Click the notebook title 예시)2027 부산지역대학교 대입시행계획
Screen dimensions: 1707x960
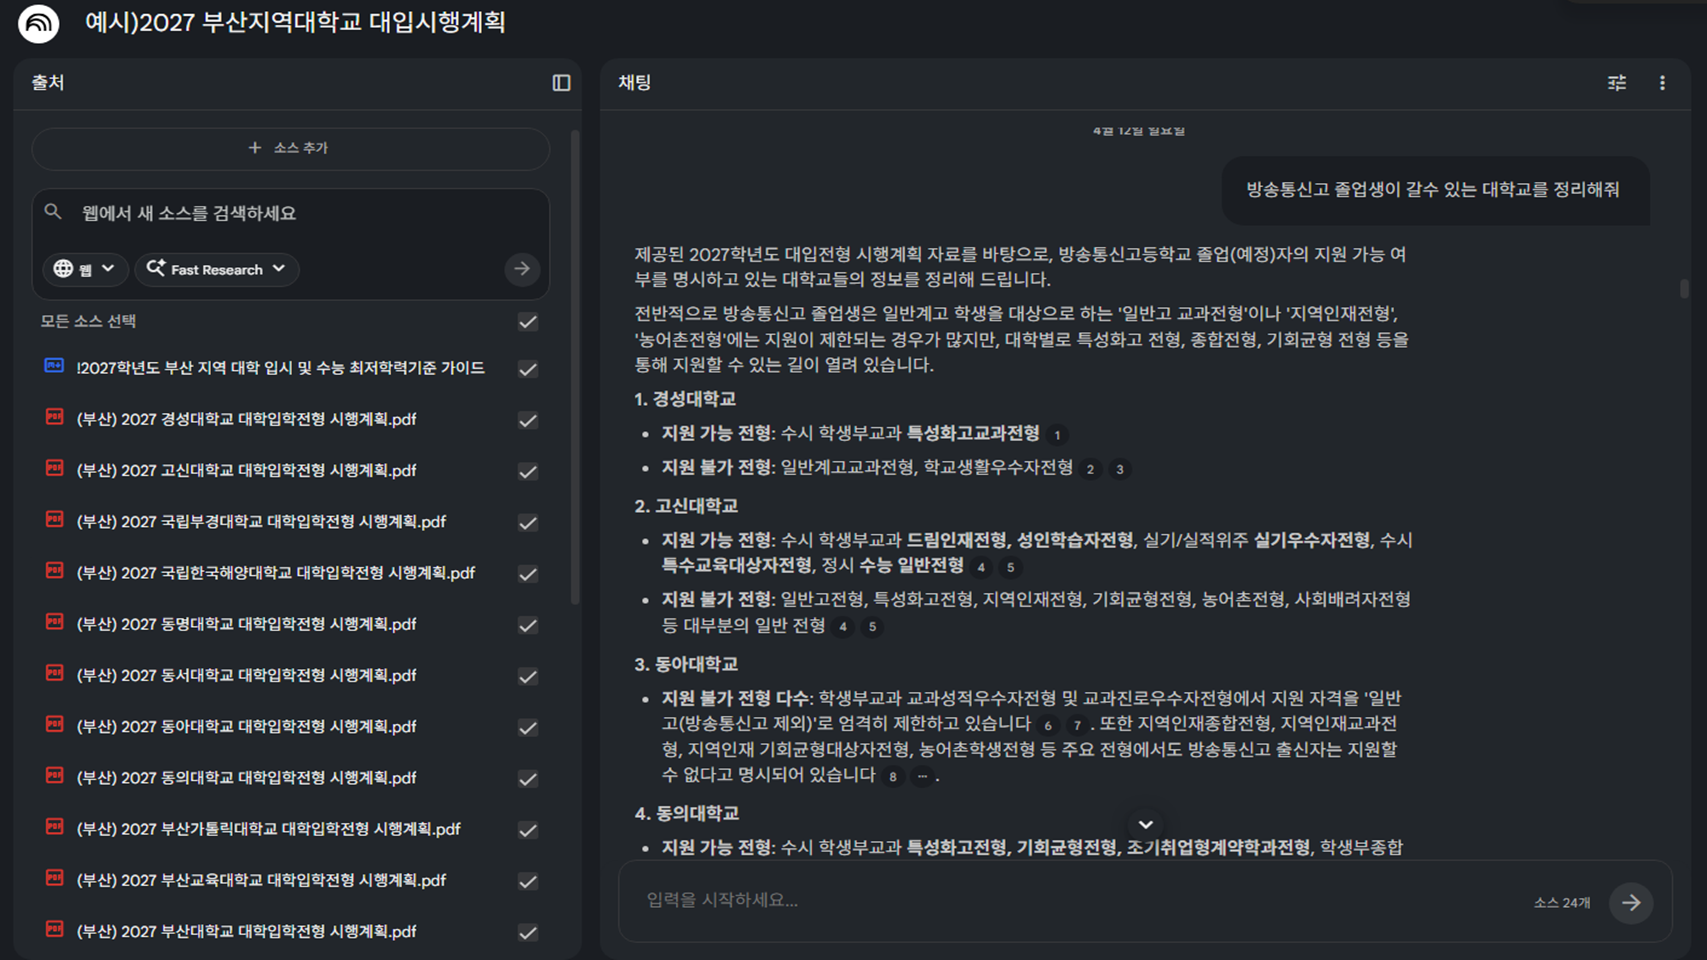coord(295,22)
